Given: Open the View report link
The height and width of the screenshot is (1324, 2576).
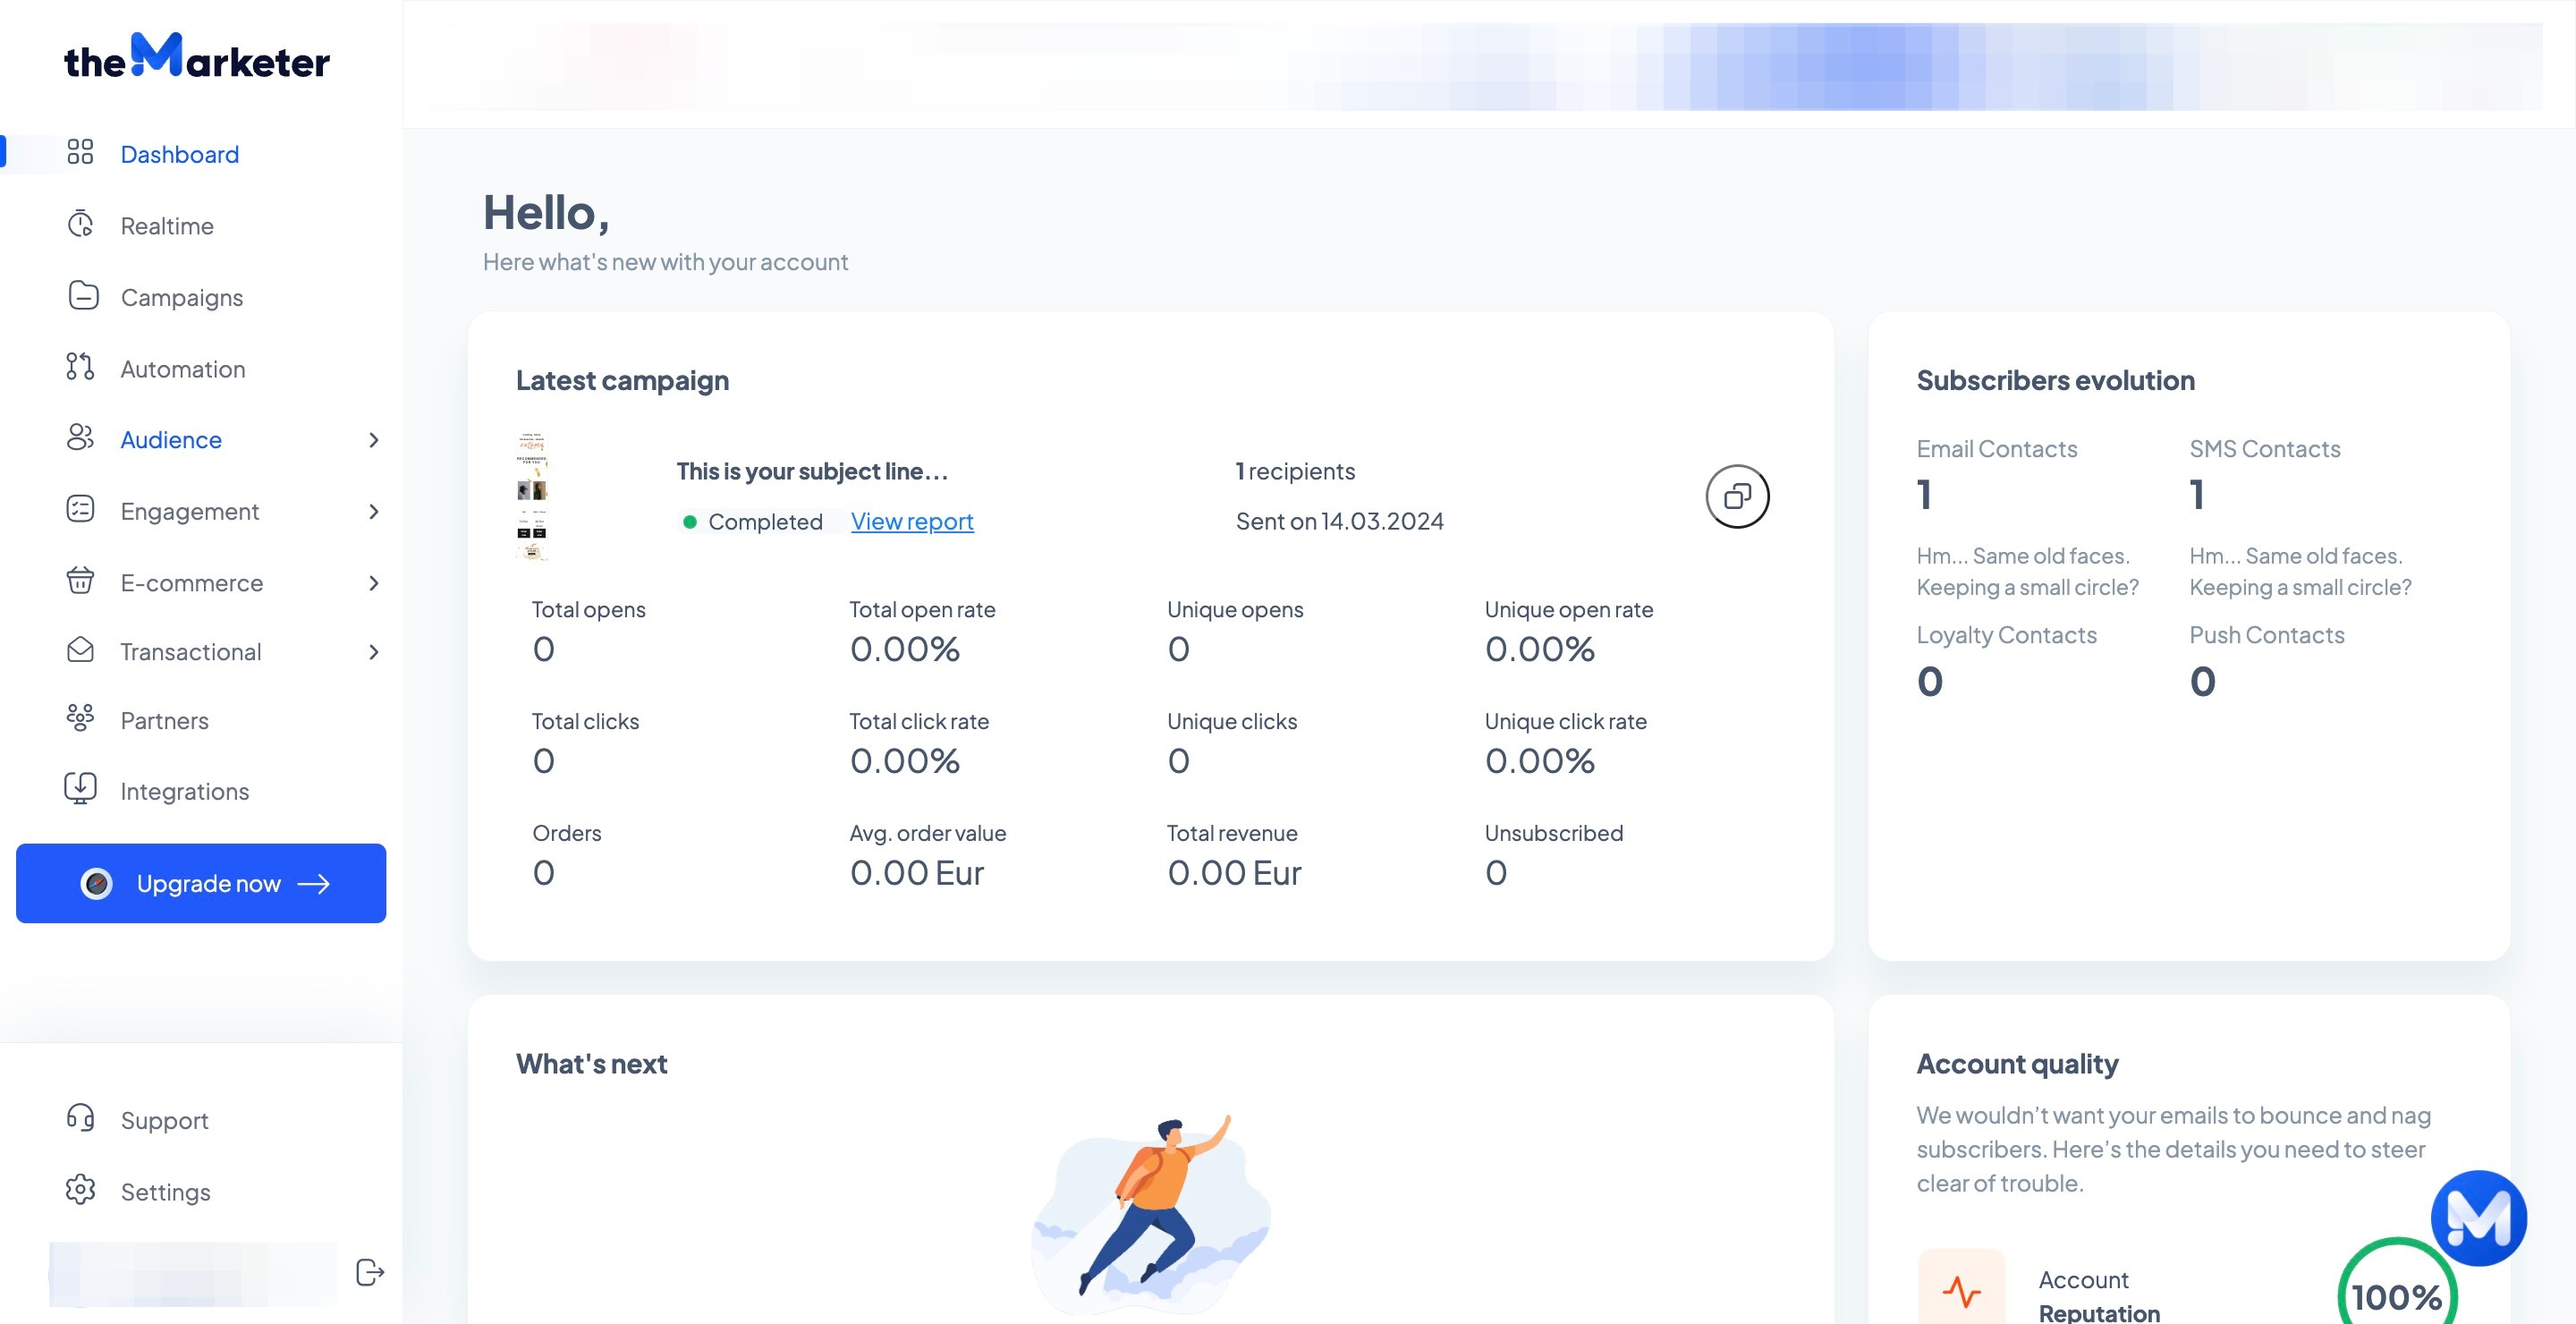Looking at the screenshot, I should (911, 521).
